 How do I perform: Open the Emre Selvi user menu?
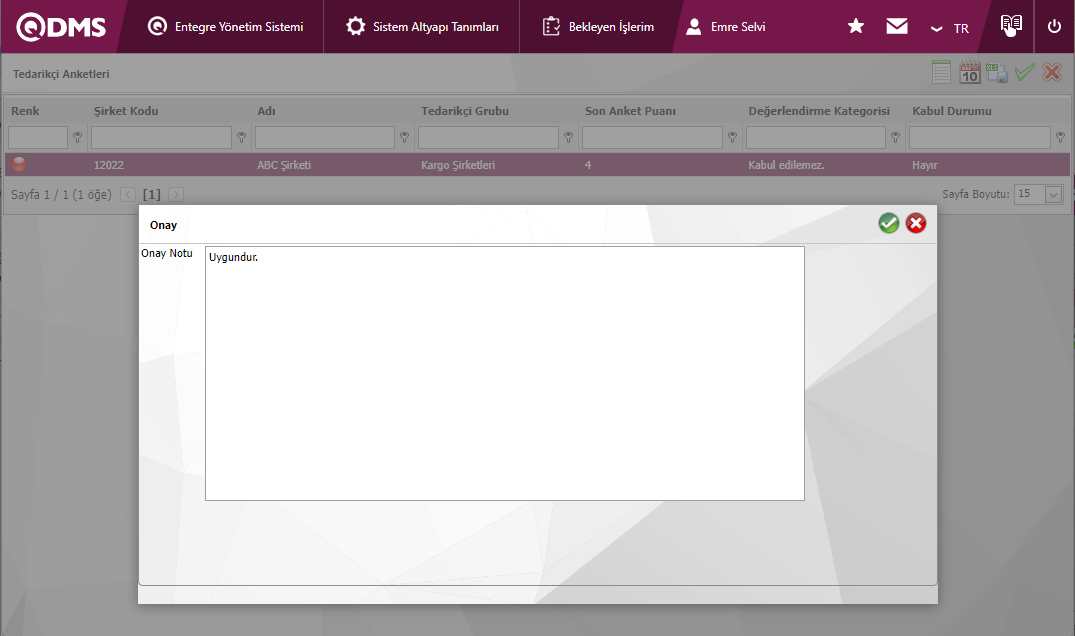[x=725, y=27]
